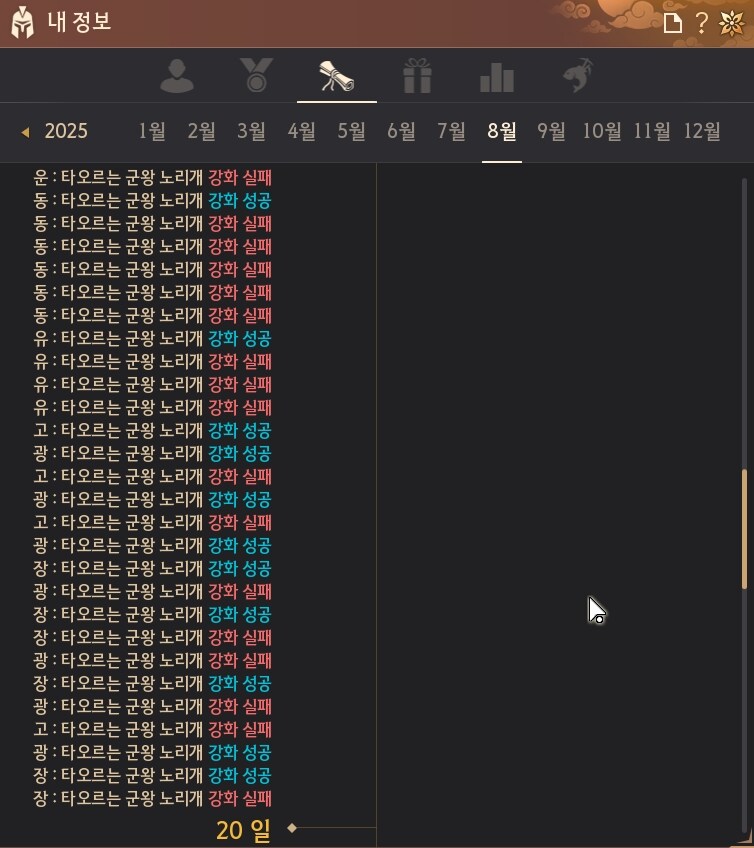Select the 9월 month tab

(551, 131)
